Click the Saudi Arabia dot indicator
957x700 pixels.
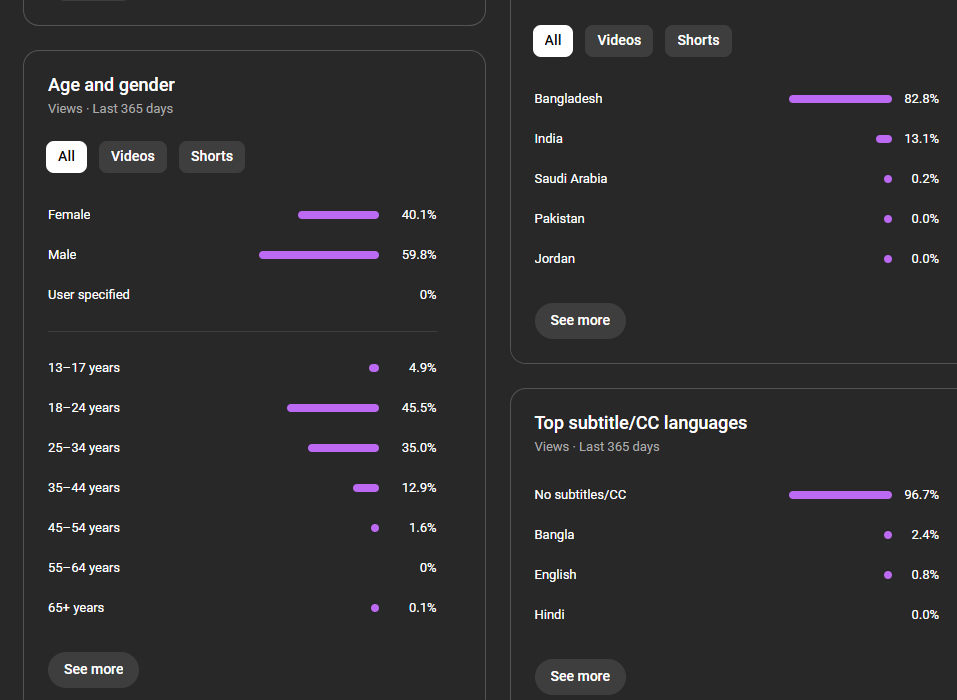(x=888, y=179)
